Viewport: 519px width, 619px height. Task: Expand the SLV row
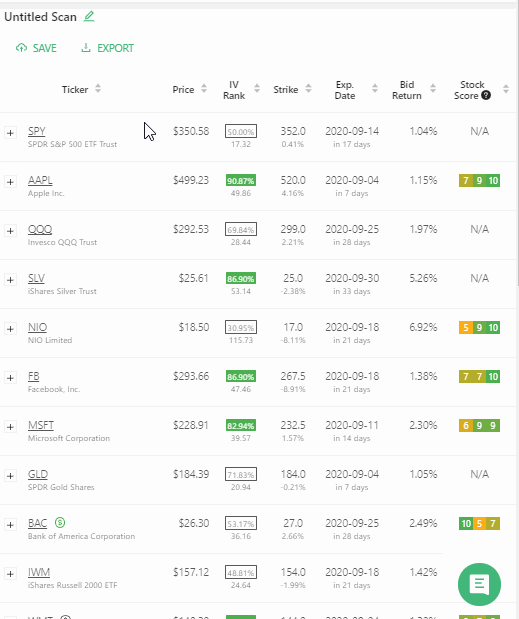coord(11,279)
